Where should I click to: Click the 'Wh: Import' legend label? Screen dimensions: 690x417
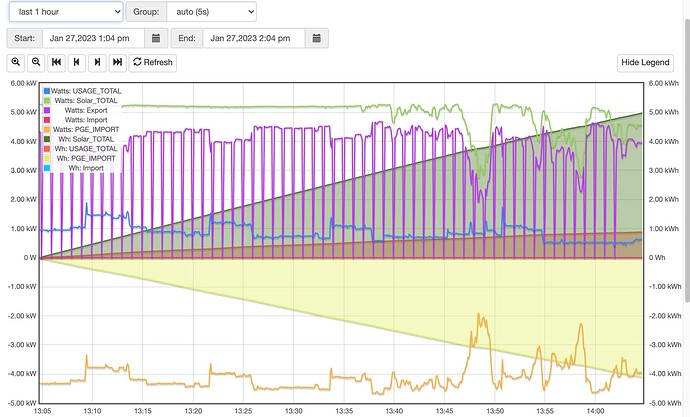[86, 168]
